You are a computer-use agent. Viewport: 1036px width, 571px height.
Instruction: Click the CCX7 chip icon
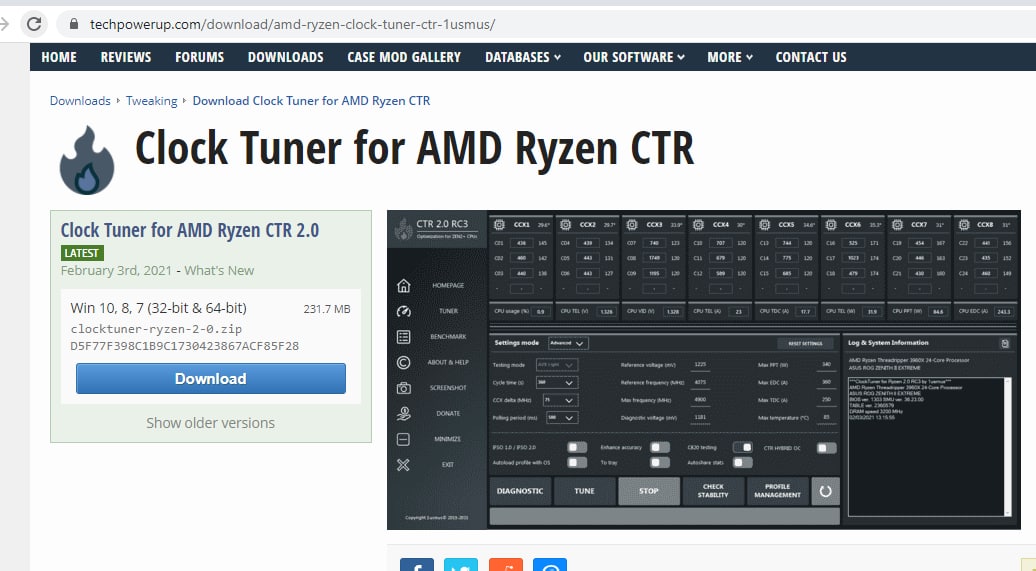pyautogui.click(x=897, y=225)
